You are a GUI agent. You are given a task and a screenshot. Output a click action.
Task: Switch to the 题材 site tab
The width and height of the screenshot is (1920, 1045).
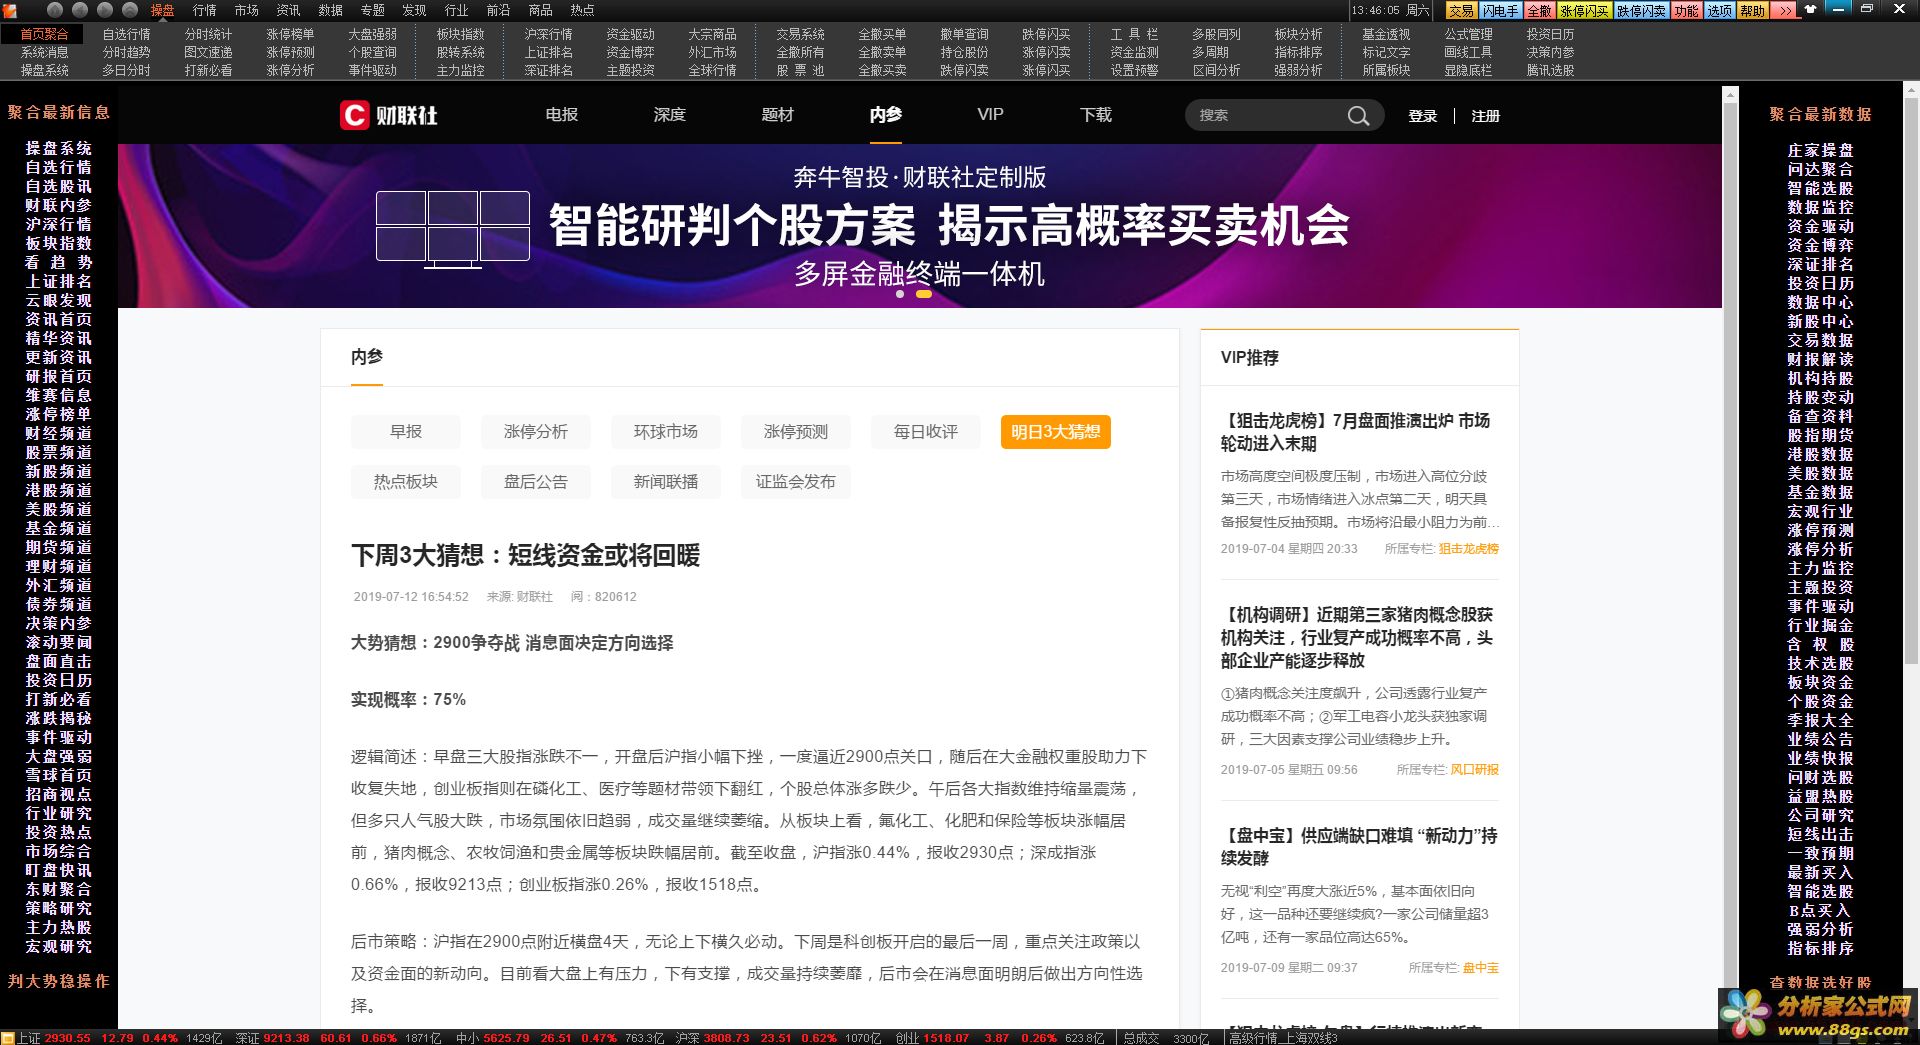tap(778, 115)
